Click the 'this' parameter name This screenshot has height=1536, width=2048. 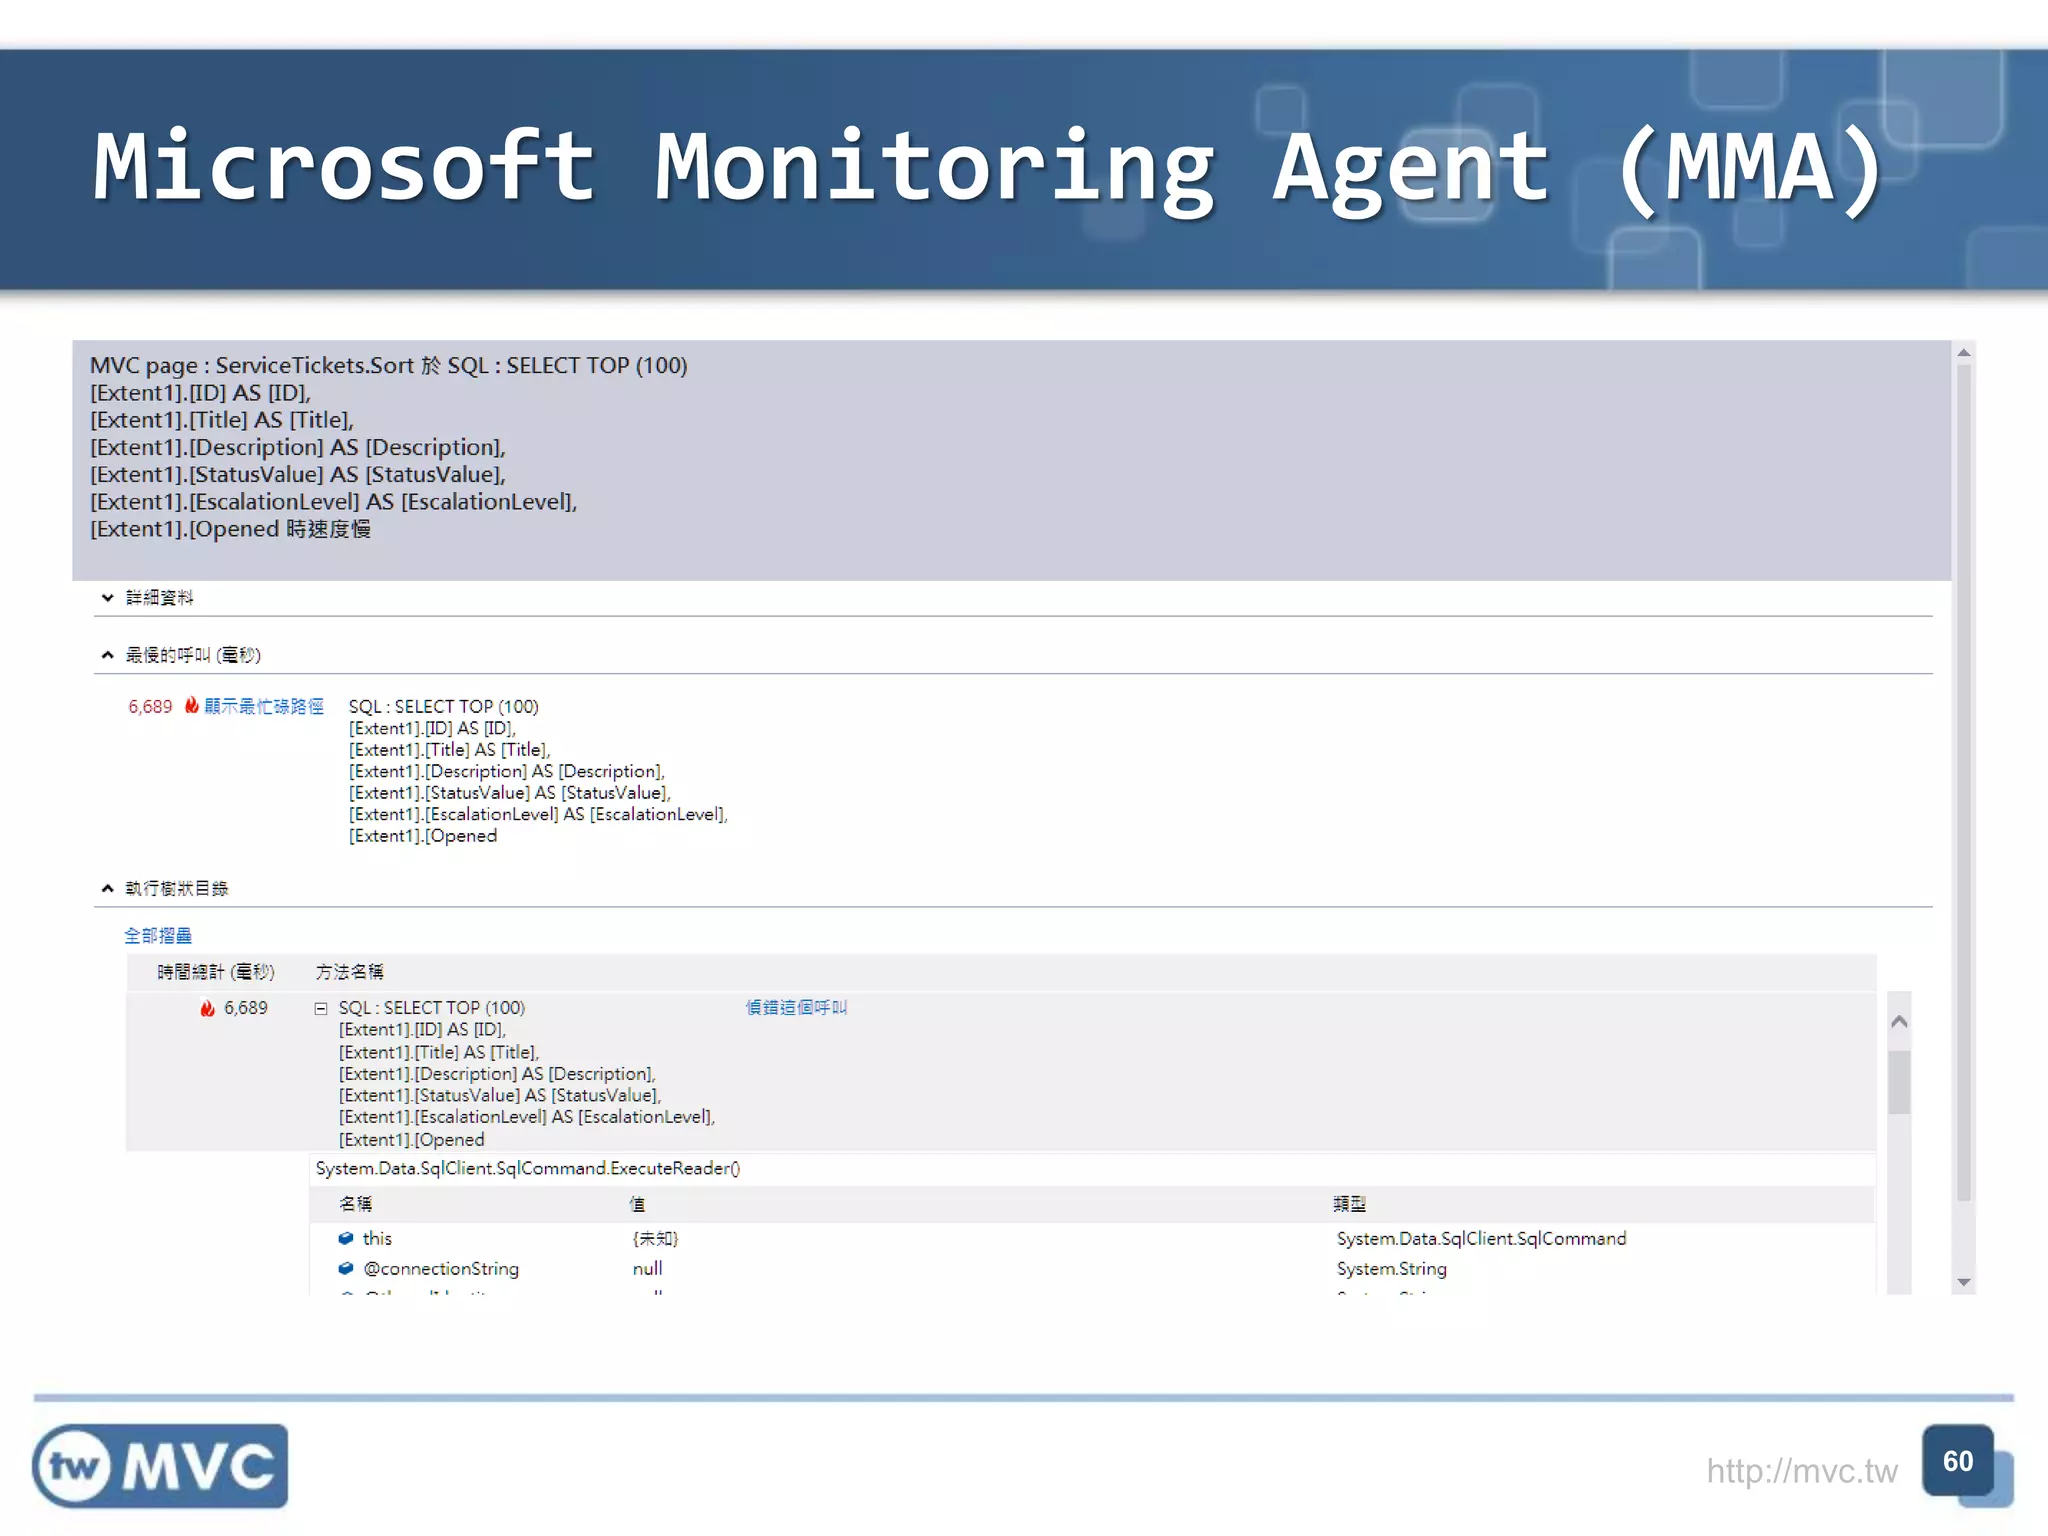click(377, 1238)
